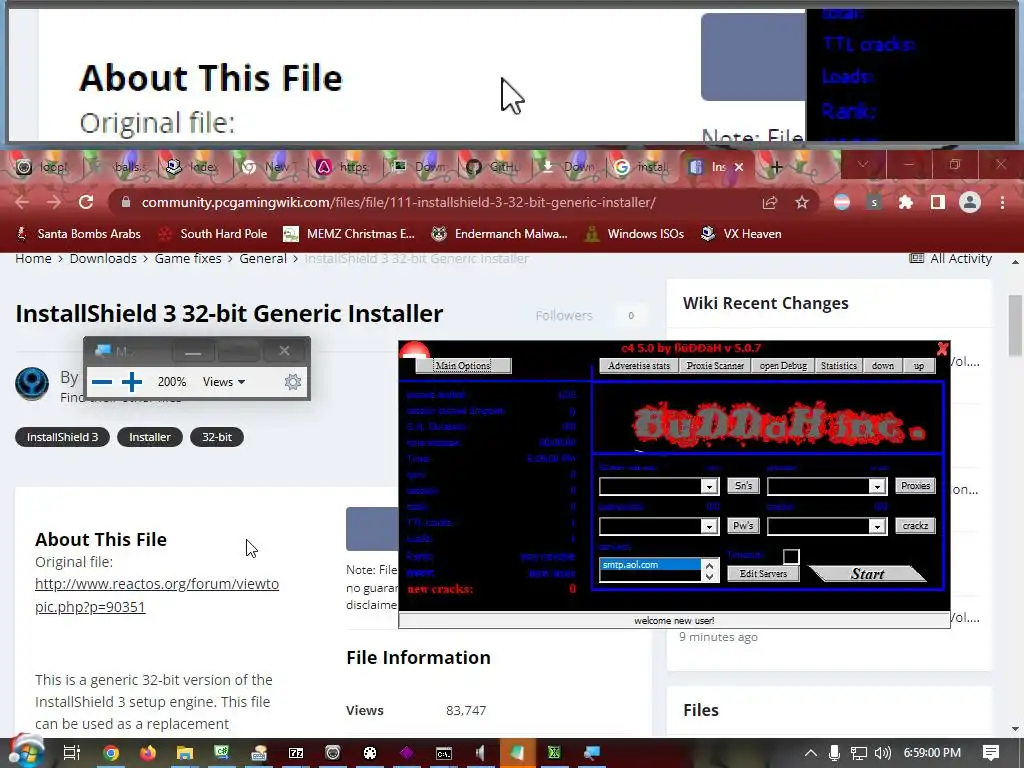Open the Chrome extensions puzzle menu
The height and width of the screenshot is (768, 1024).
[x=906, y=202]
